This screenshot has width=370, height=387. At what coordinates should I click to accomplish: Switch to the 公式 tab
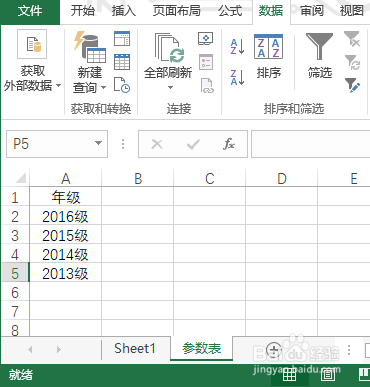[230, 11]
